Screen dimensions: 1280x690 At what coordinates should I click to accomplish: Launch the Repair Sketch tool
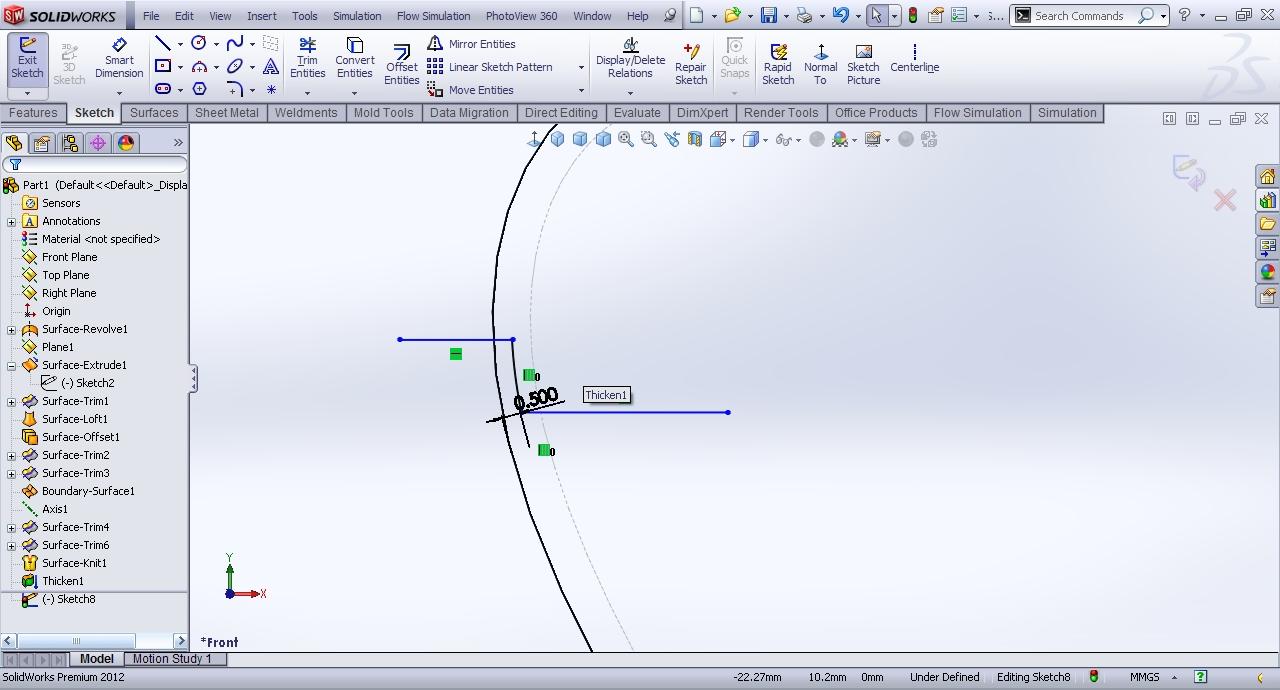click(x=691, y=62)
